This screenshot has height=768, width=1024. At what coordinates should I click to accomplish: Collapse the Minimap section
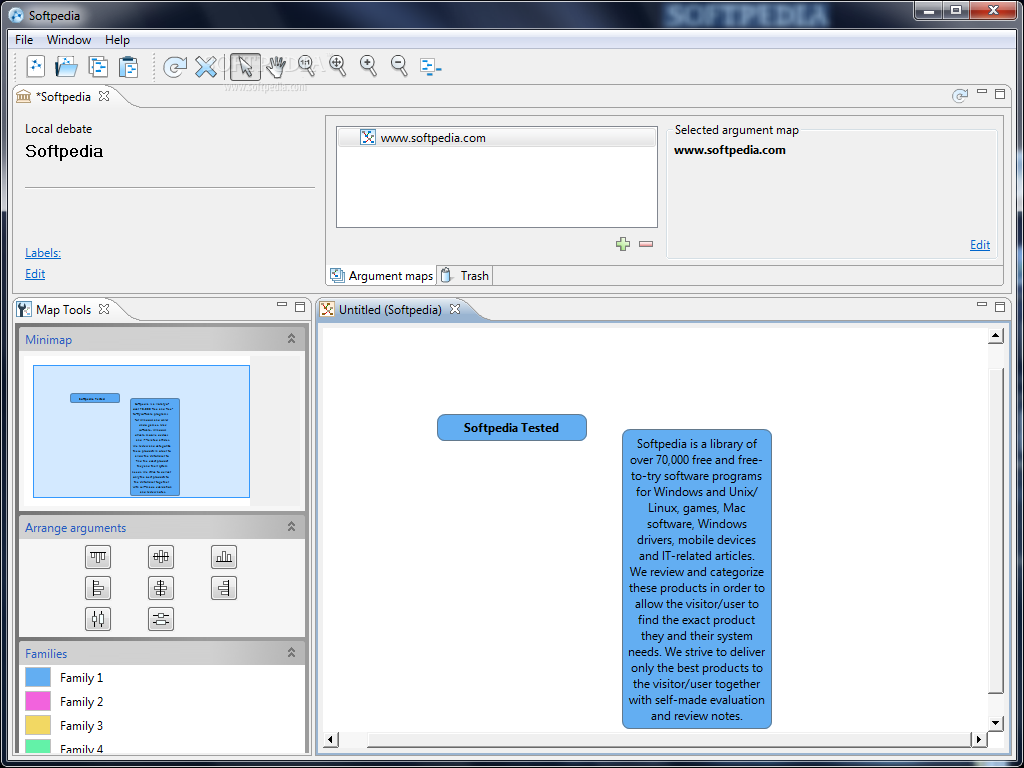291,339
